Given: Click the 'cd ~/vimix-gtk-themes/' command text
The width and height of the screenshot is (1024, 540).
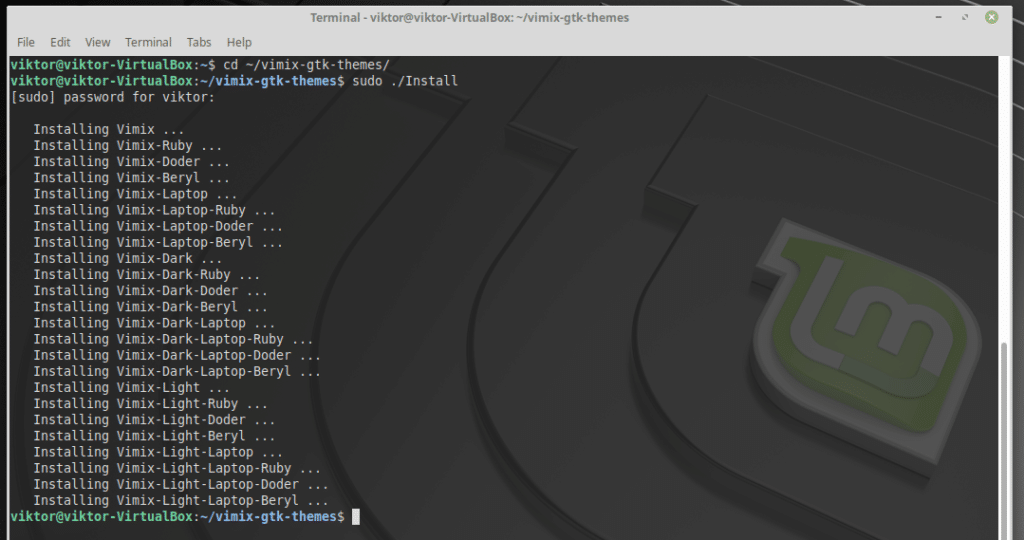Looking at the screenshot, I should 306,65.
